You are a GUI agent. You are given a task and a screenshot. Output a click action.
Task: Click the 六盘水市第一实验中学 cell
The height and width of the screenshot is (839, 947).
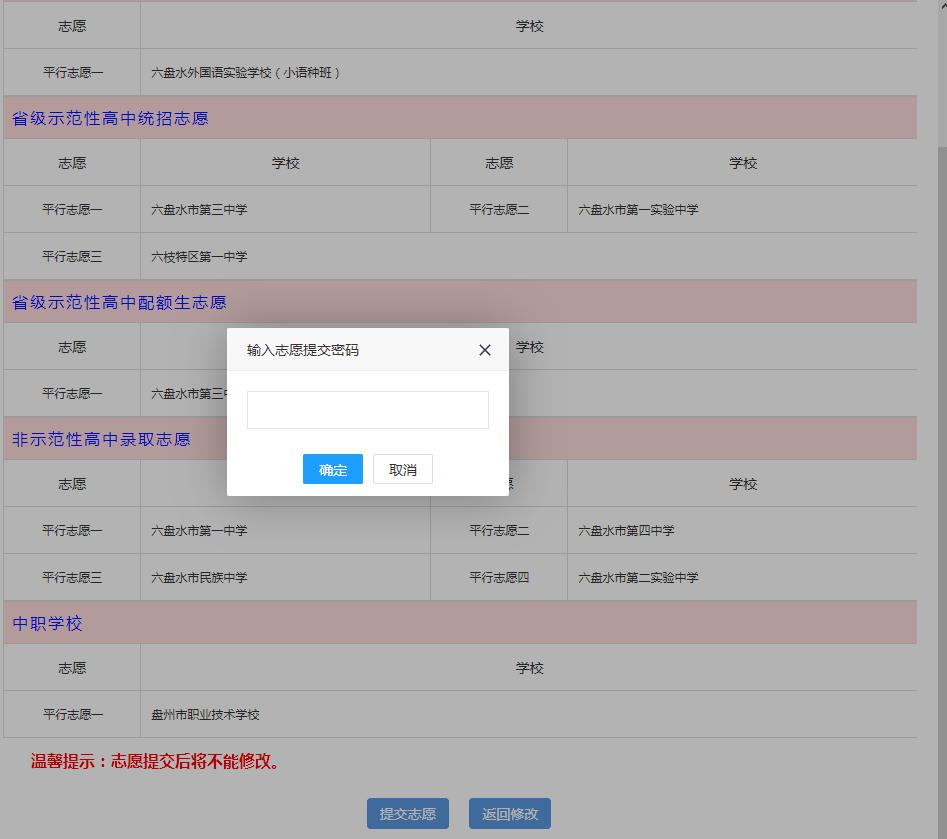coord(639,209)
